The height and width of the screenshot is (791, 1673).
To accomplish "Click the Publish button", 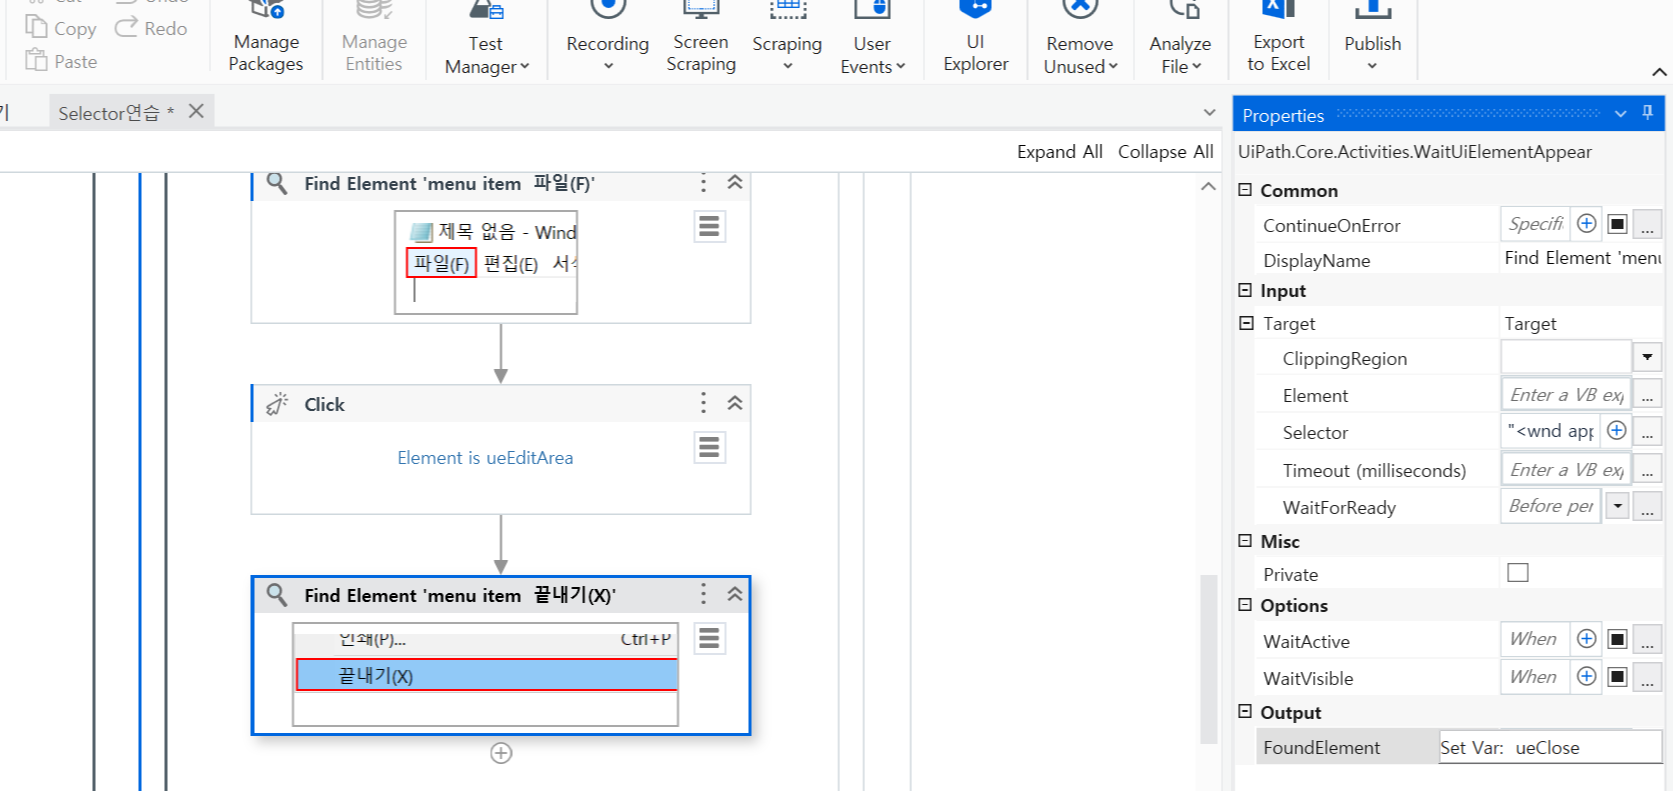I will tap(1372, 38).
